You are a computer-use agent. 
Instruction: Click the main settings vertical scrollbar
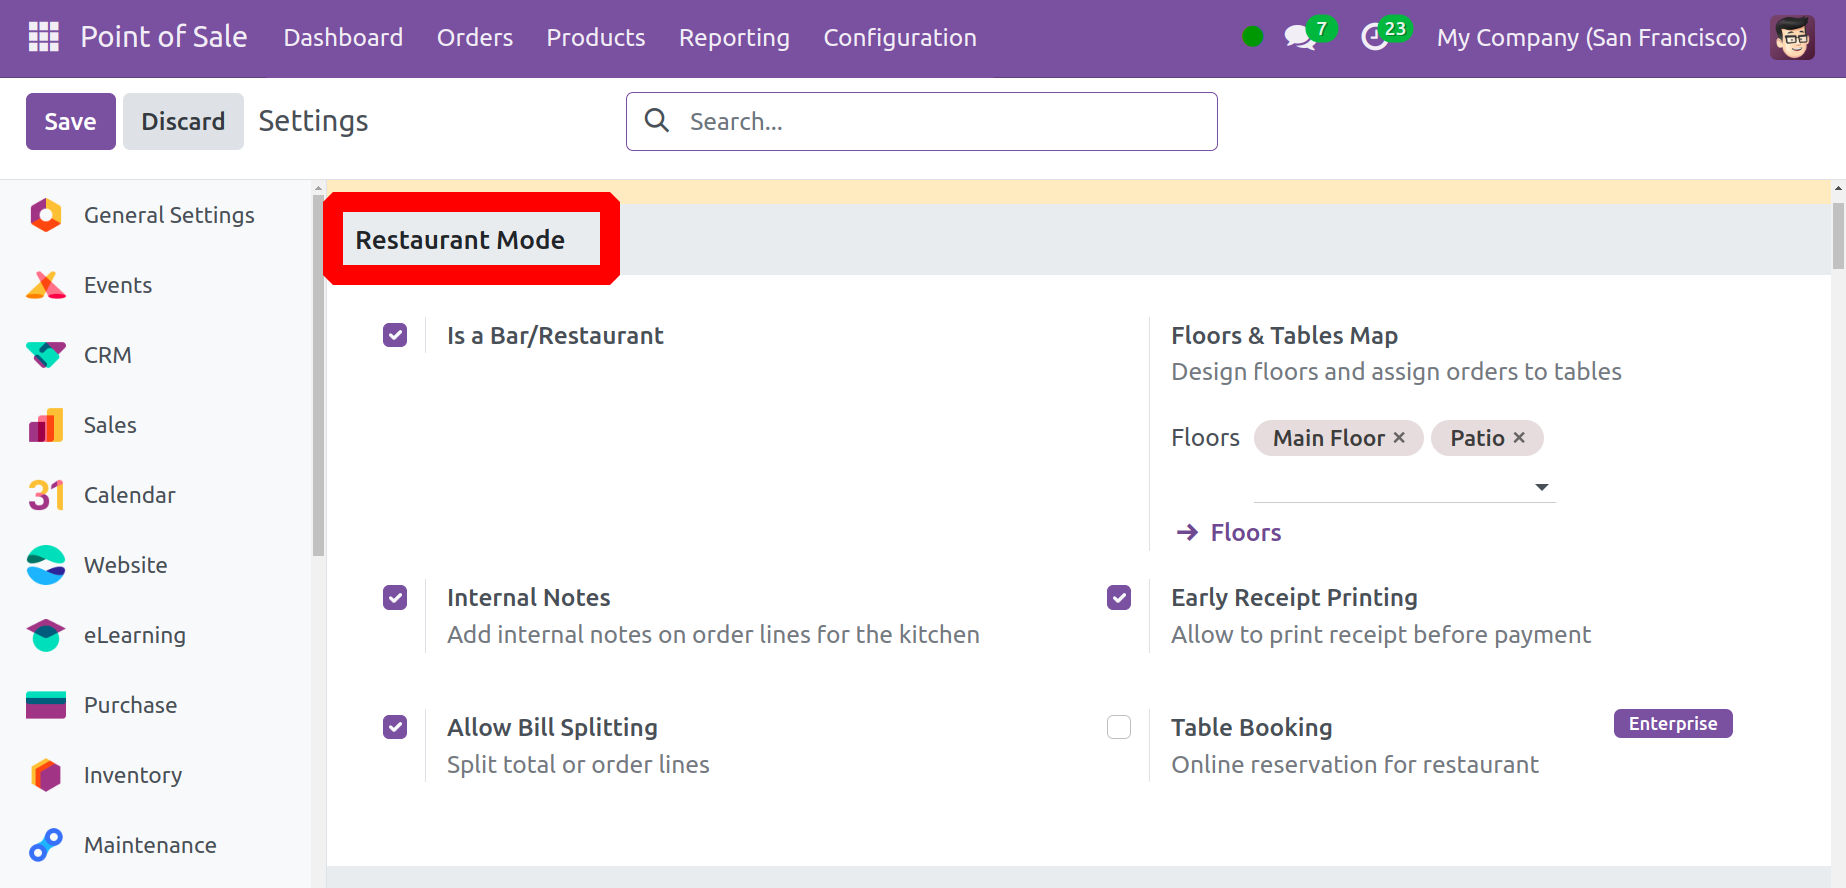[1838, 236]
